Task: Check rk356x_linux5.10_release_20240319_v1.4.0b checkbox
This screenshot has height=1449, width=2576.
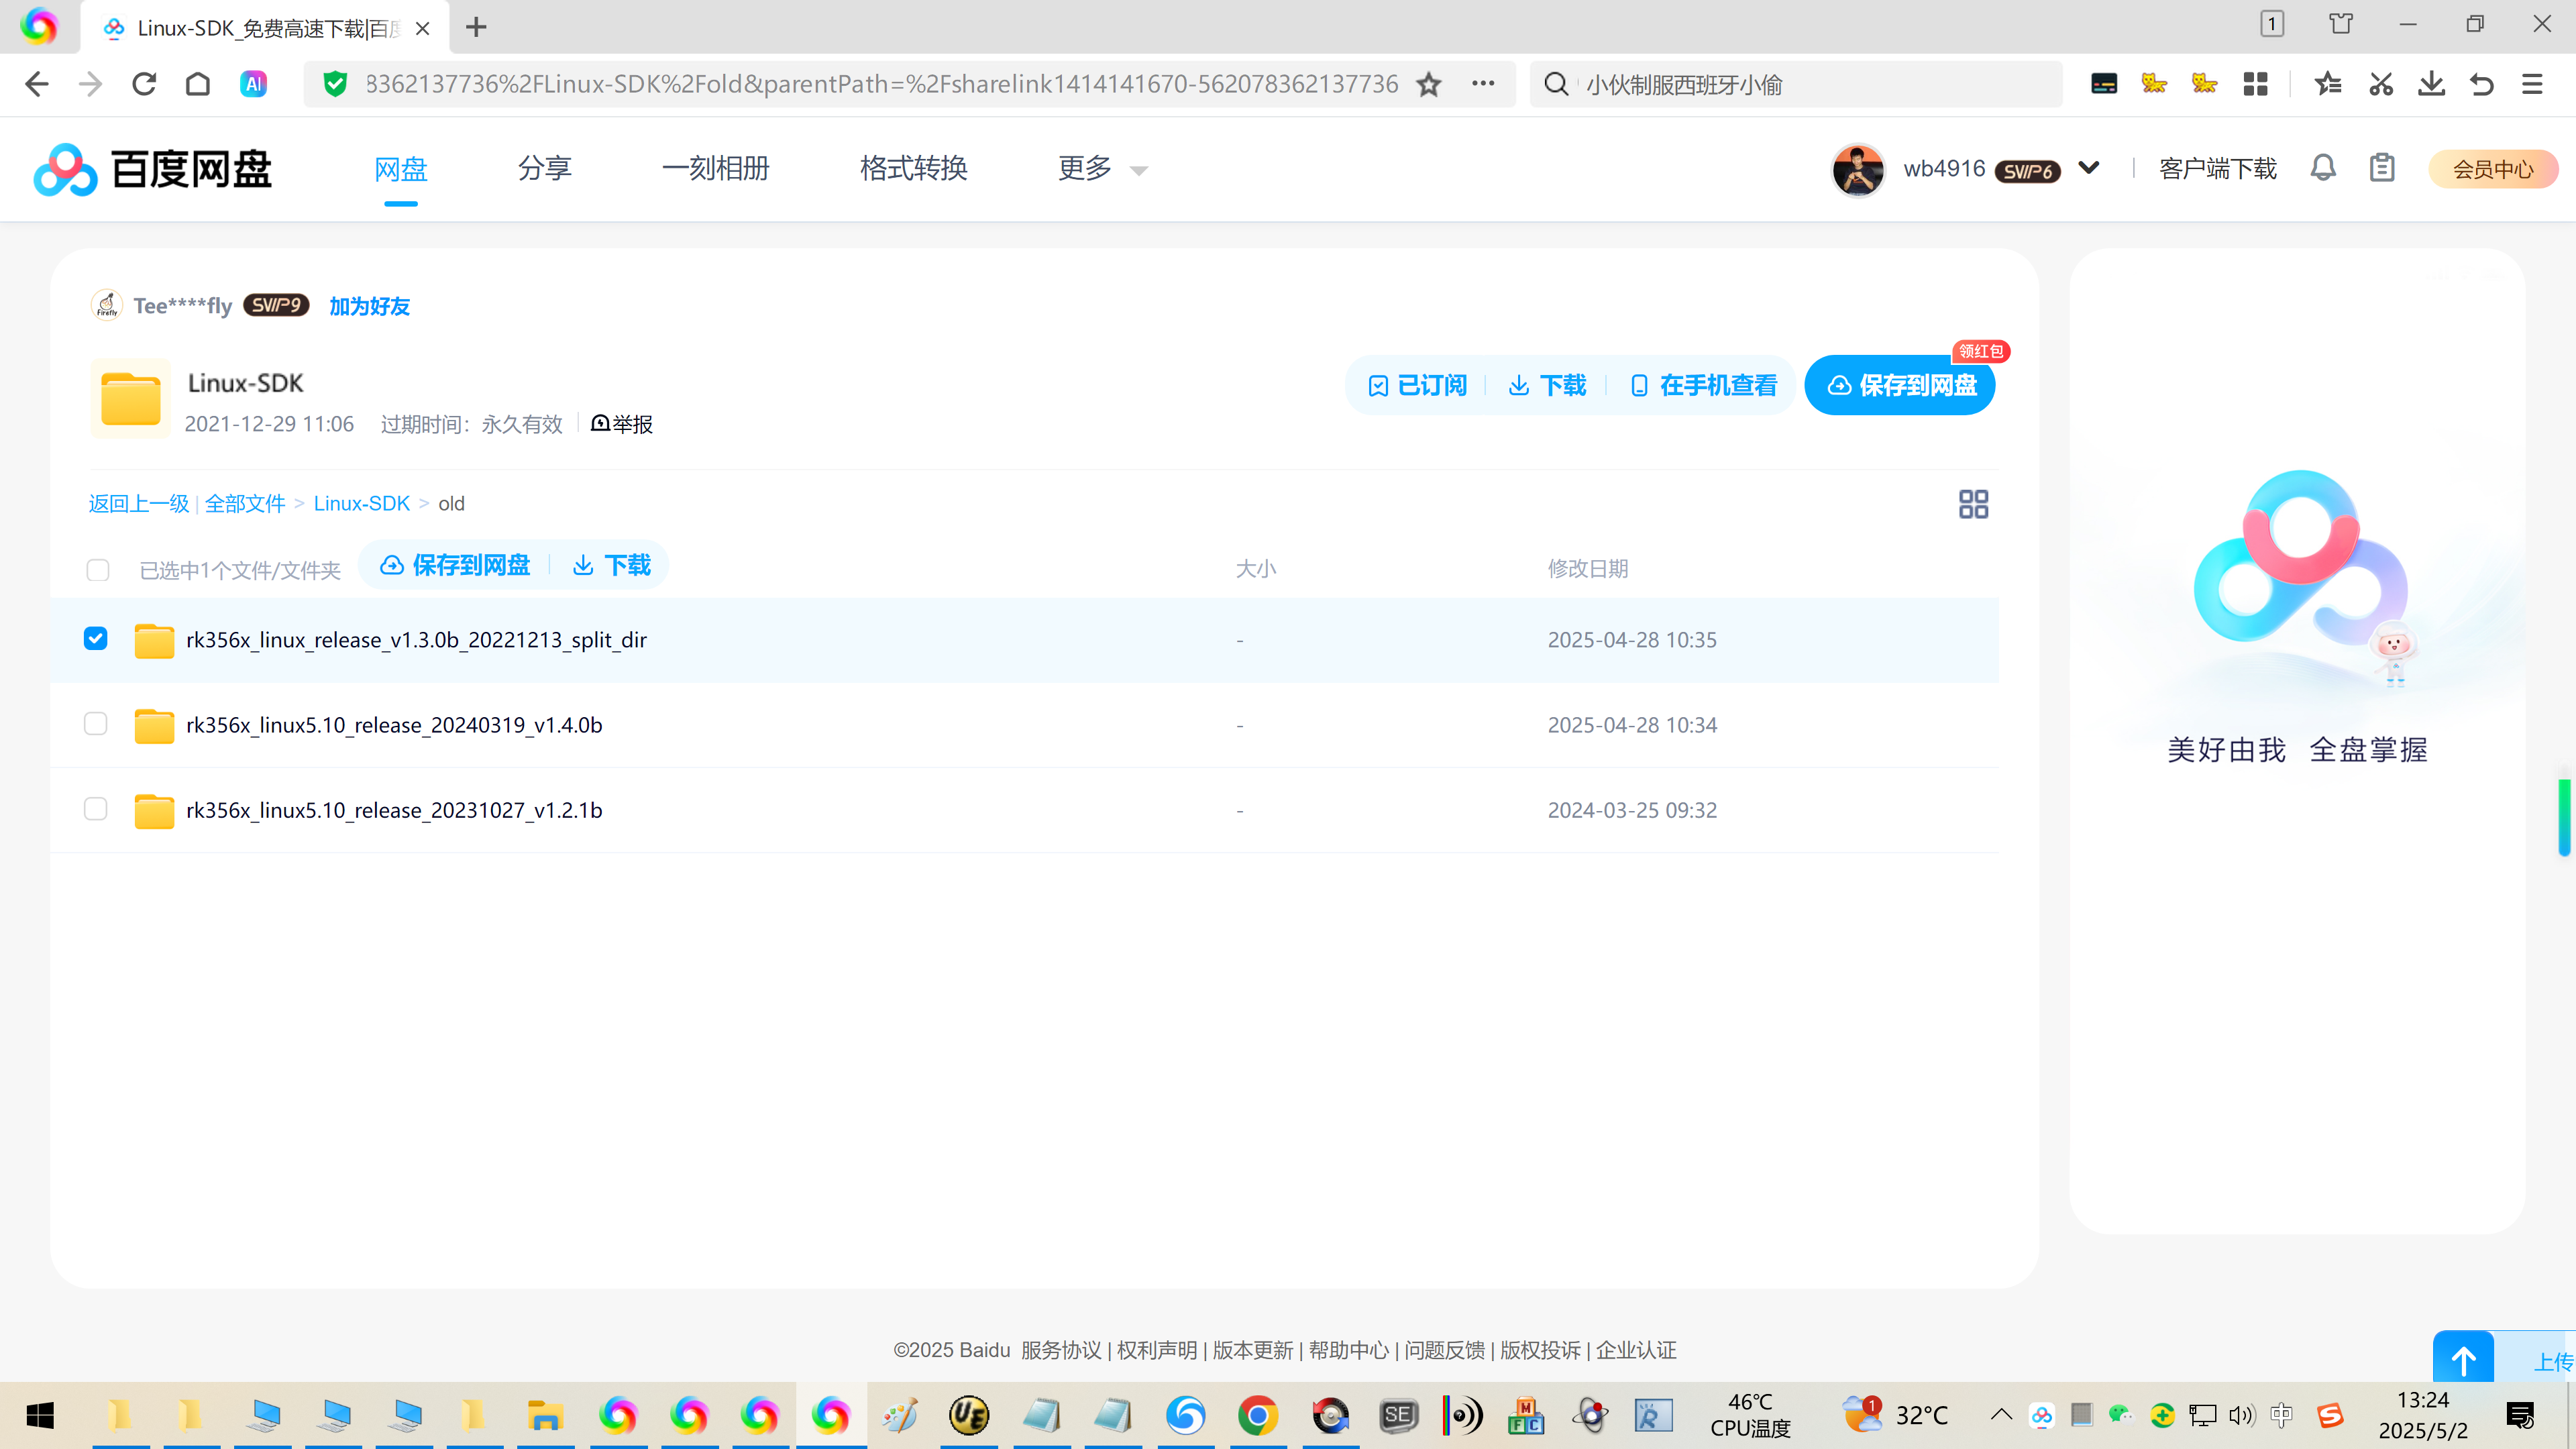Action: tap(96, 723)
